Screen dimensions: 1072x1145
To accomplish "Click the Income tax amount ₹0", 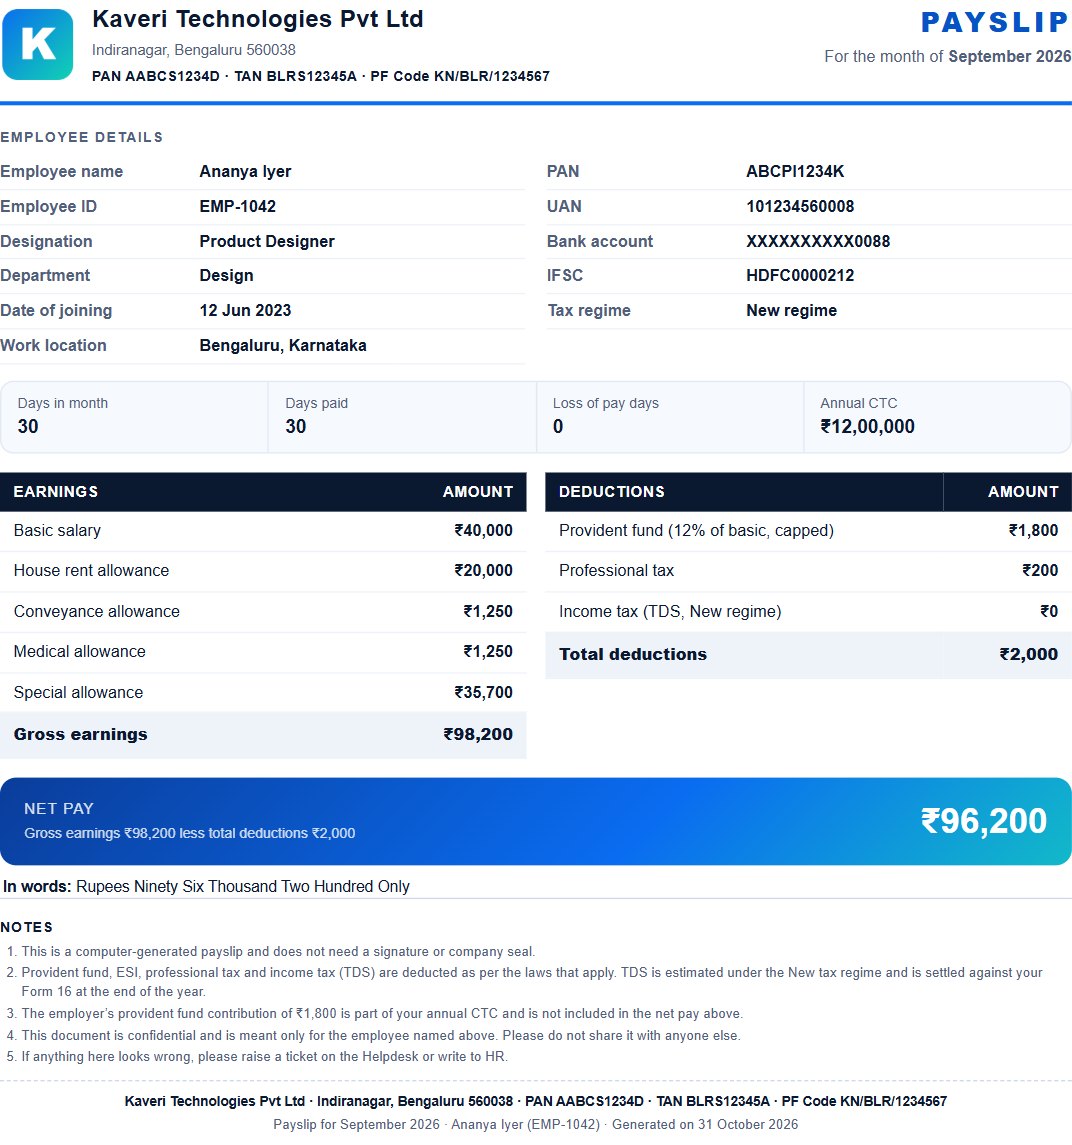I will pyautogui.click(x=1049, y=611).
